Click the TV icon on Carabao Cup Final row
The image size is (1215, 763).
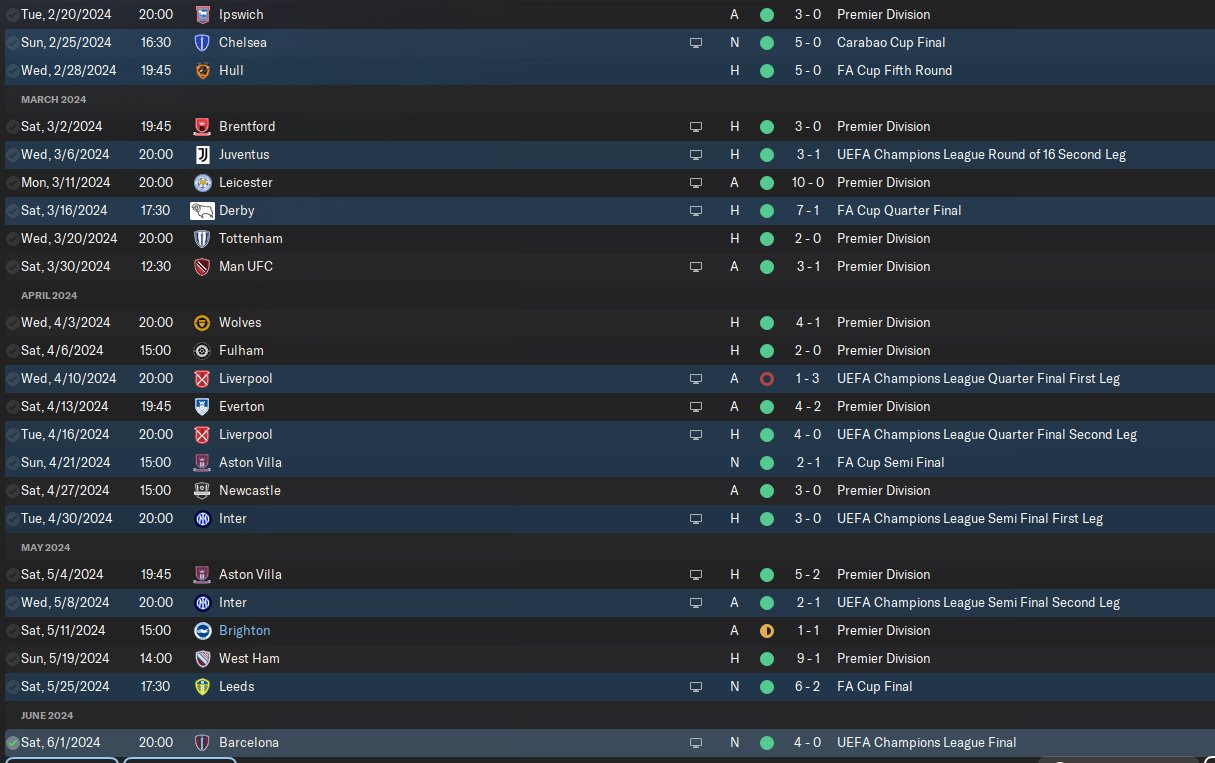(x=695, y=43)
